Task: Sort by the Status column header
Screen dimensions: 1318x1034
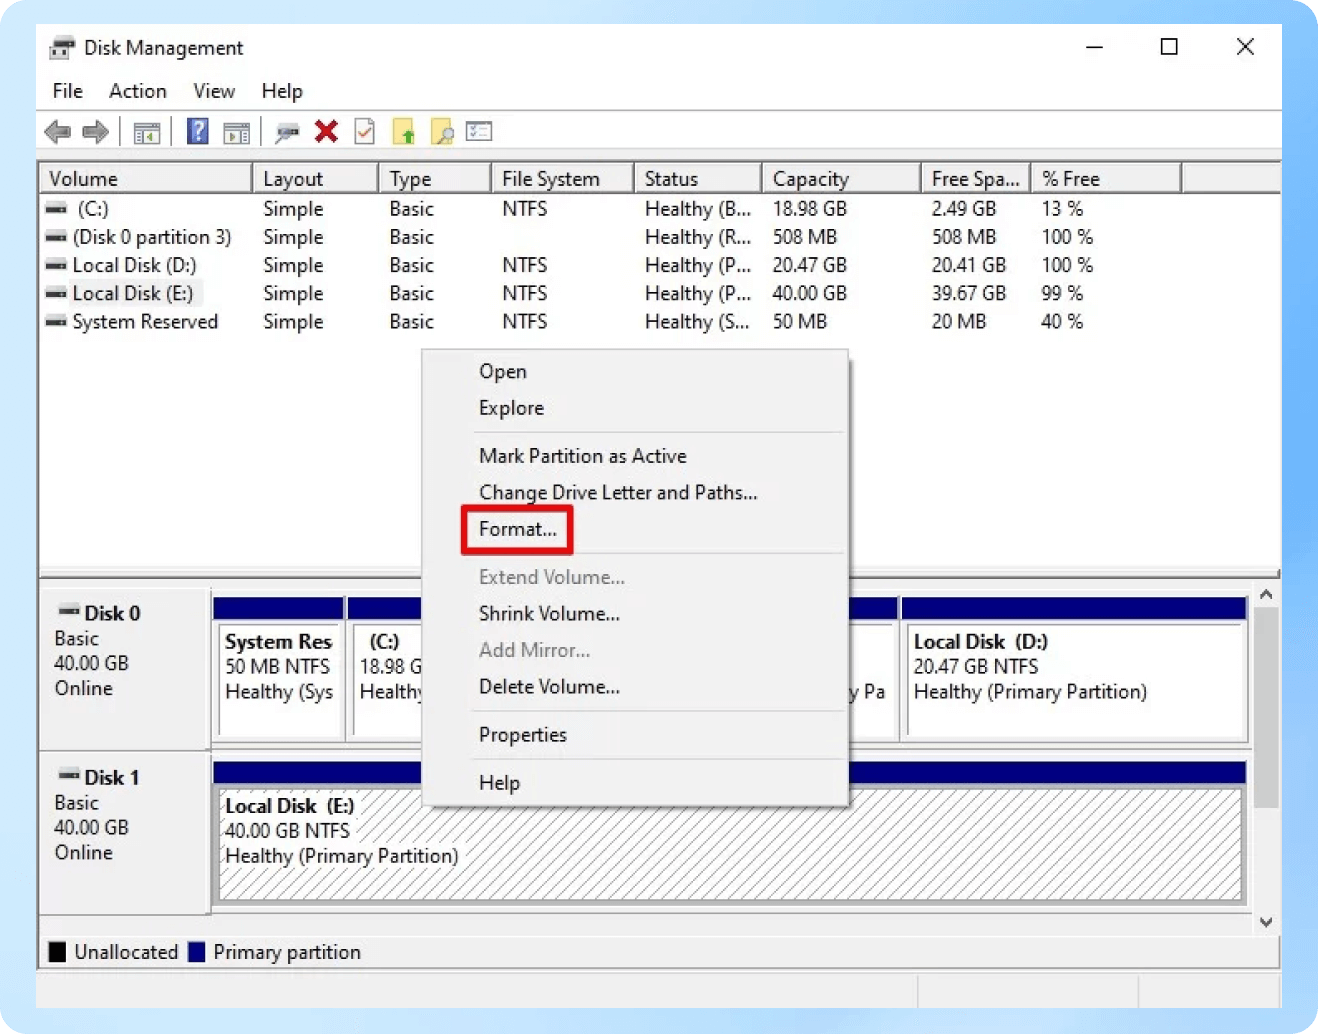Action: pyautogui.click(x=698, y=179)
